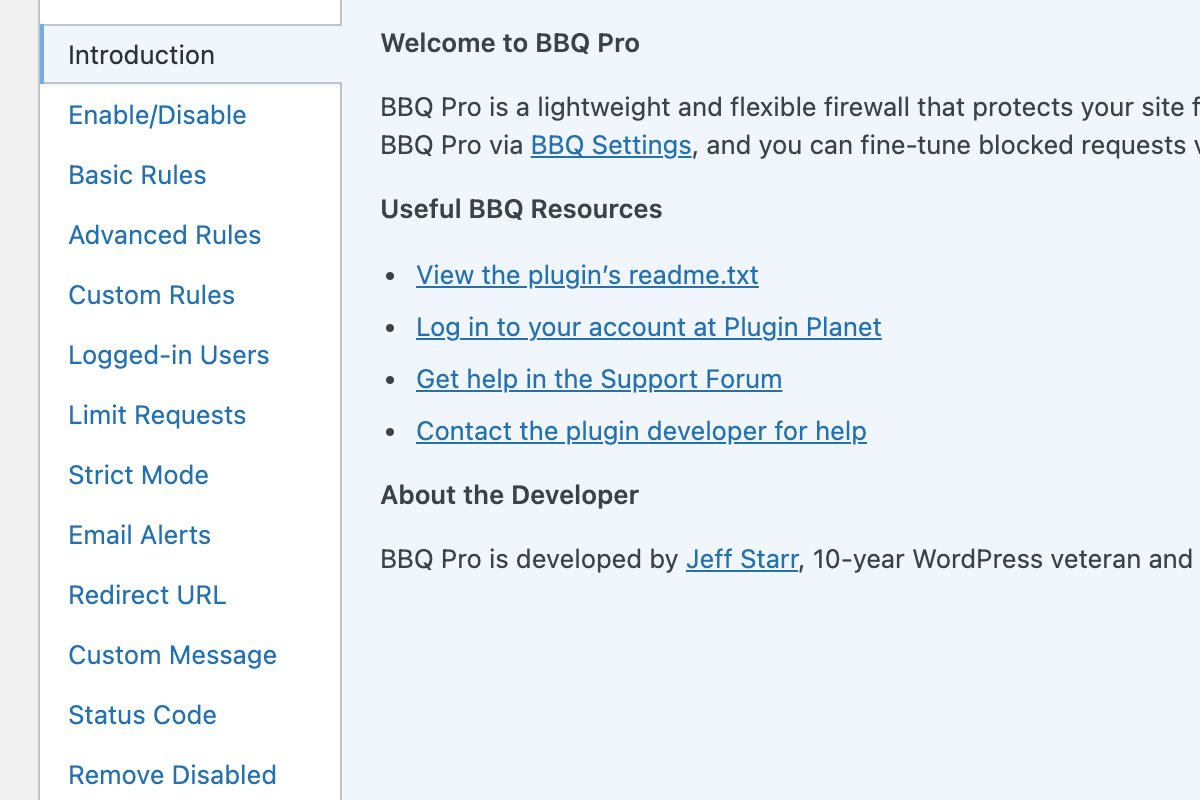The height and width of the screenshot is (800, 1200).
Task: Open the Advanced Rules section
Action: (x=164, y=235)
